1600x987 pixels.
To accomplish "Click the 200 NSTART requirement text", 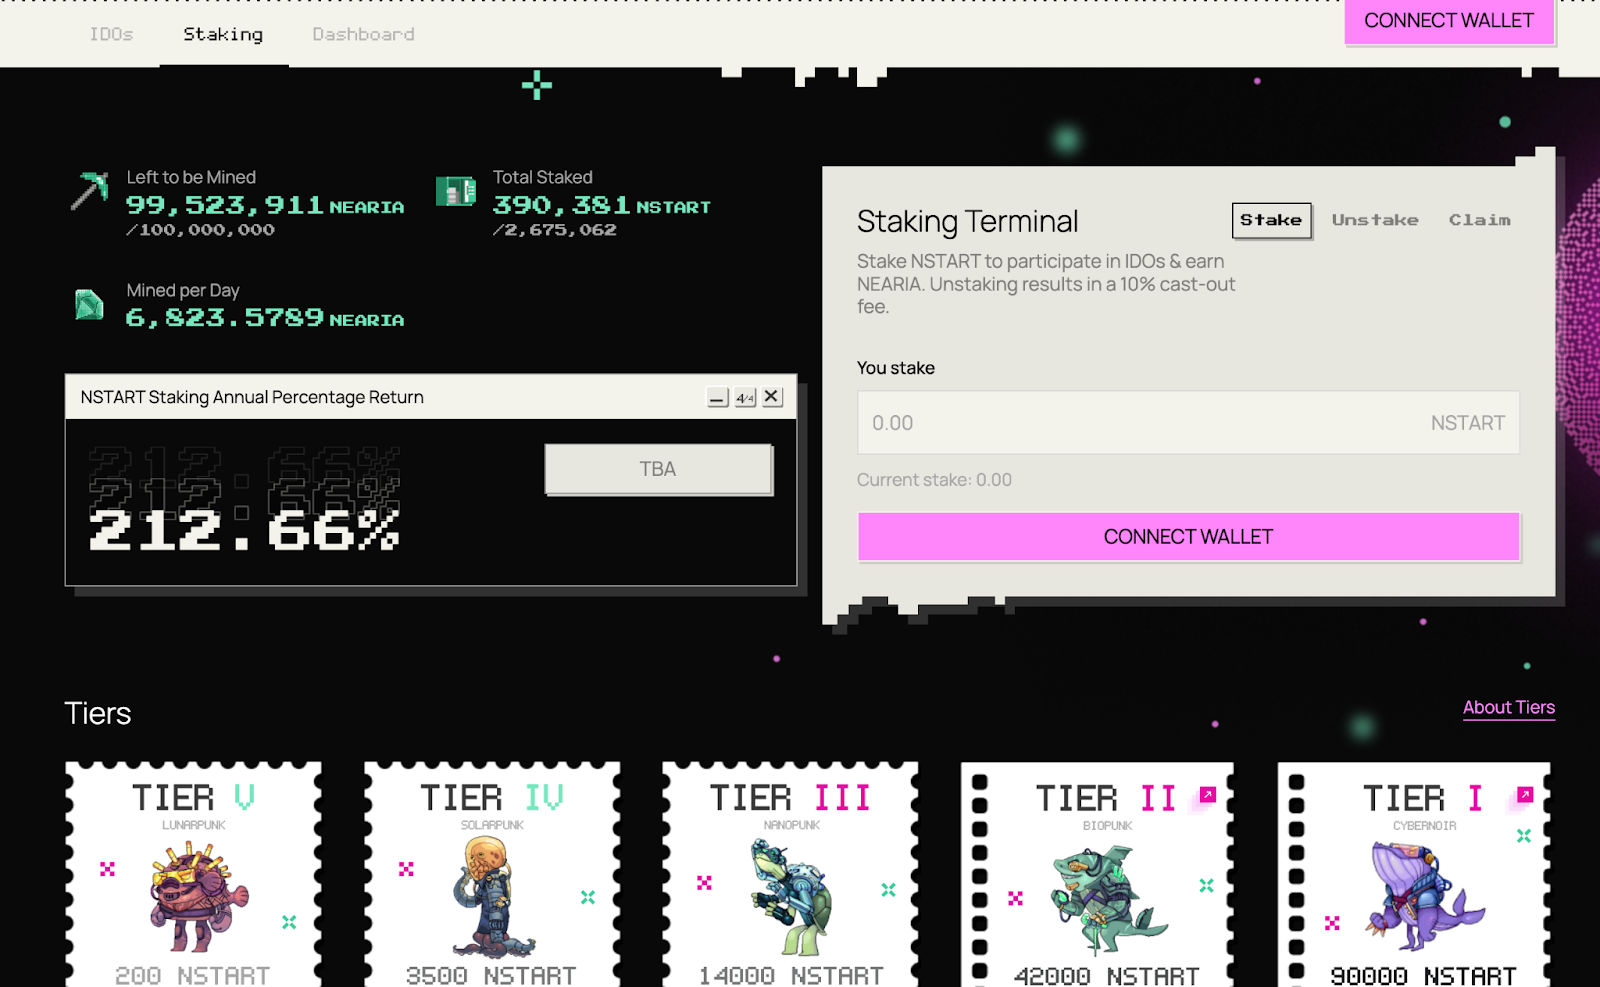I will coord(192,975).
